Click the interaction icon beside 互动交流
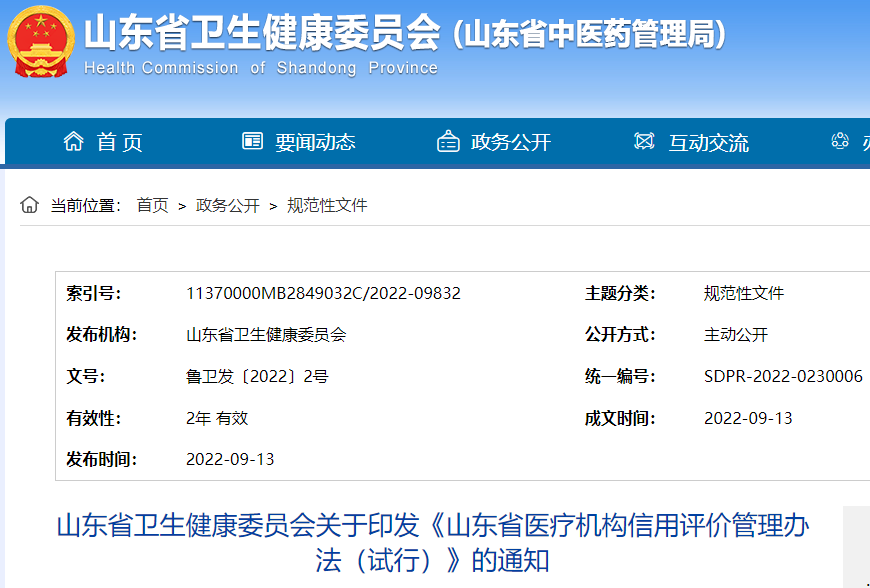This screenshot has height=588, width=870. click(x=645, y=142)
